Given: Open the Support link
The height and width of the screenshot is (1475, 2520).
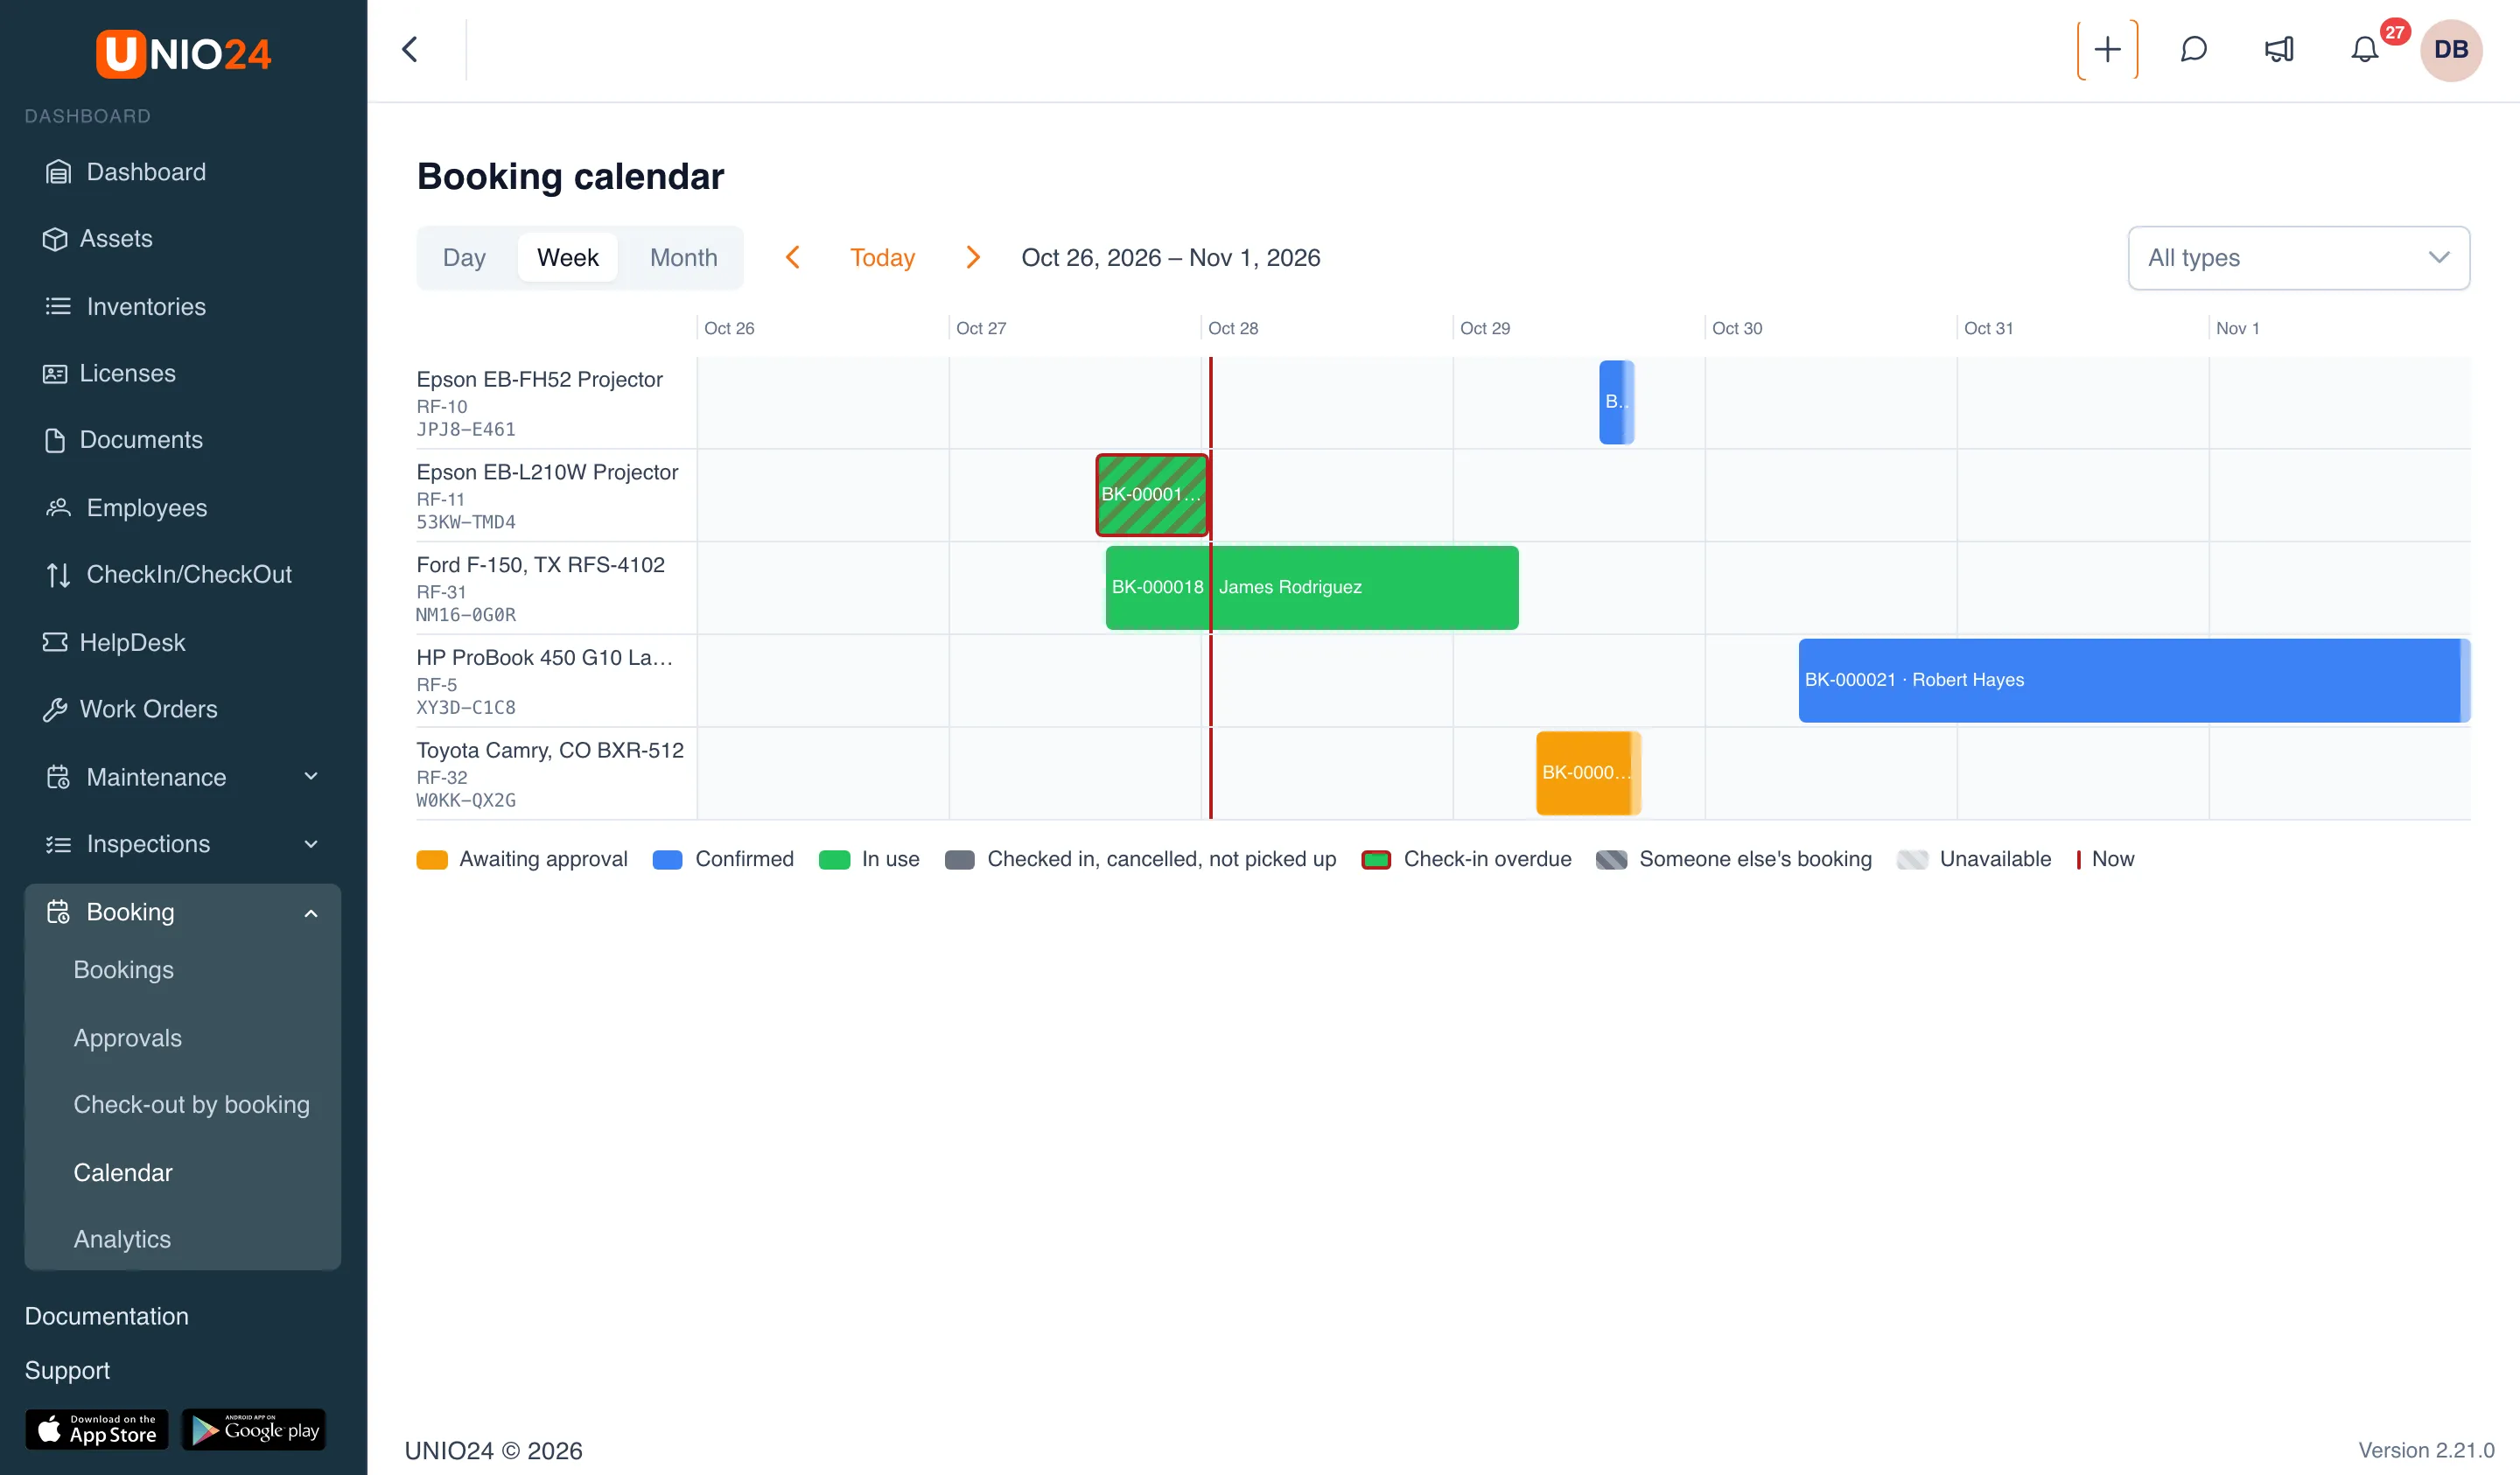Looking at the screenshot, I should coord(67,1370).
